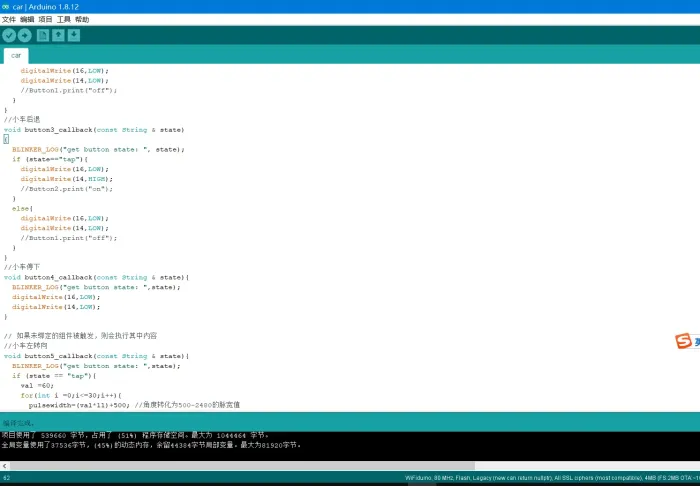Screen dimensions: 700x486
Task: Click line number 62 in status bar
Action: click(x=6, y=478)
